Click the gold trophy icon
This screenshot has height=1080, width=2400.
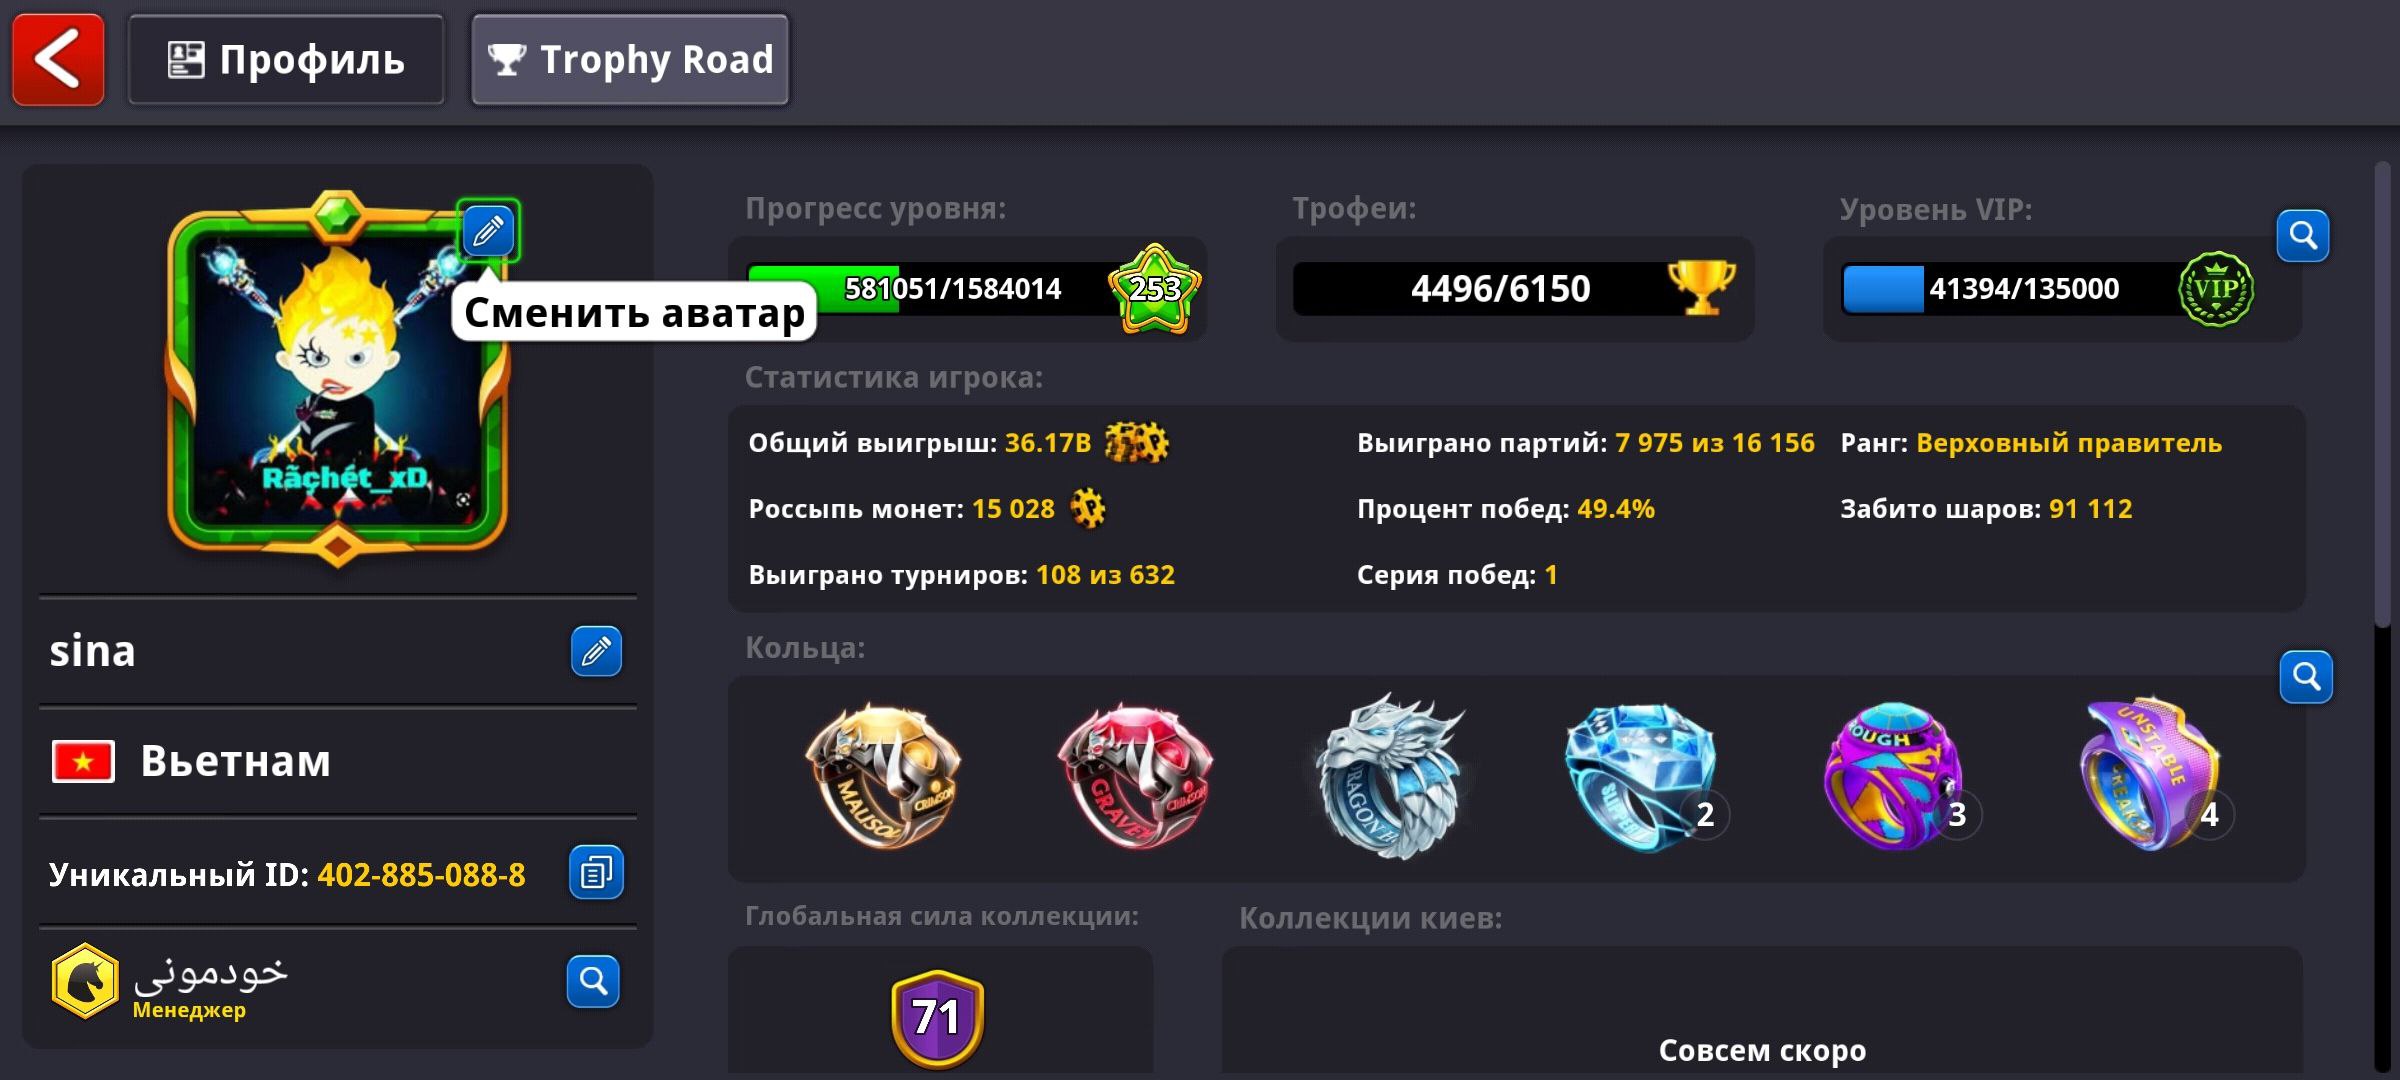[1701, 288]
